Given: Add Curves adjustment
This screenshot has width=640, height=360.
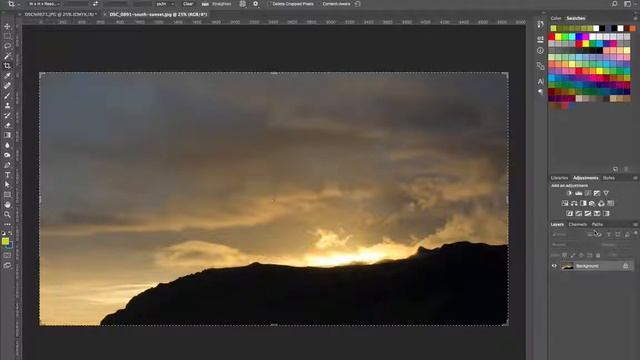Looking at the screenshot, I should 588,193.
